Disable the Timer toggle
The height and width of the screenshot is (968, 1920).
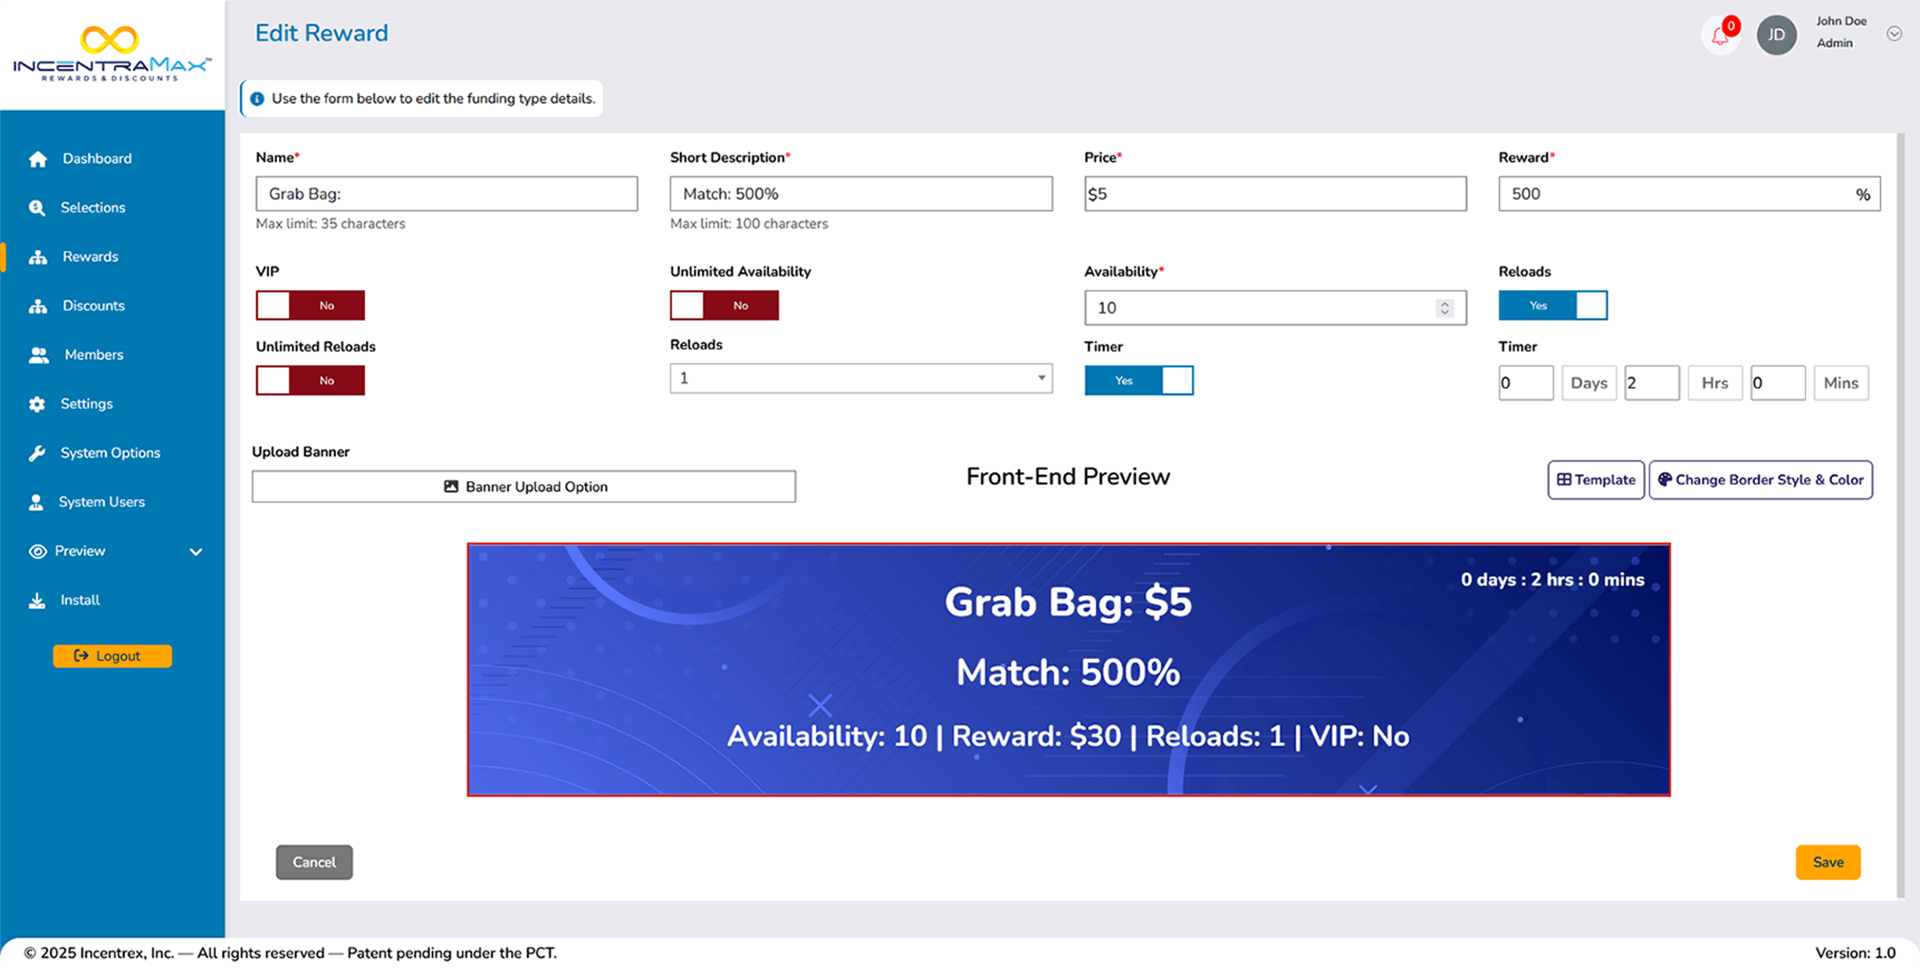[1138, 380]
